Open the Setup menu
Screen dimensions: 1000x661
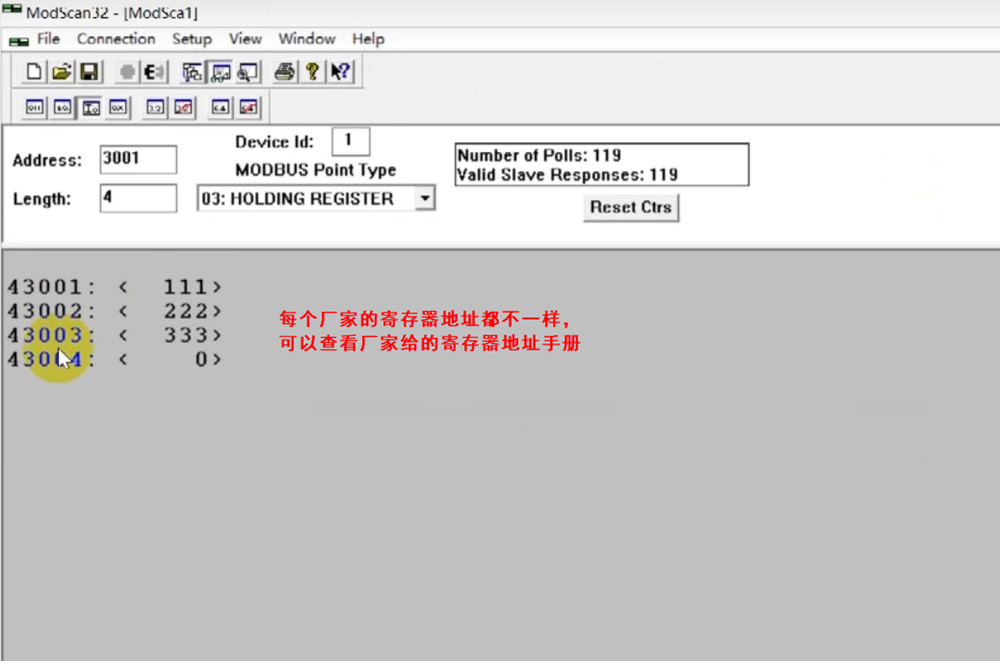click(192, 39)
